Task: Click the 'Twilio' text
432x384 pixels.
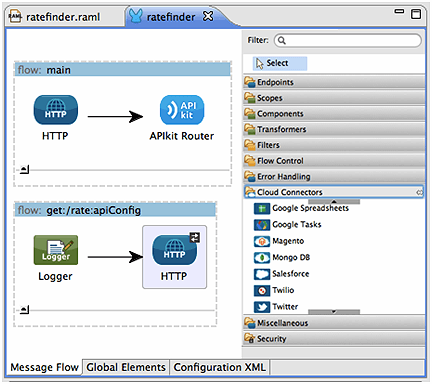Action: 283,290
